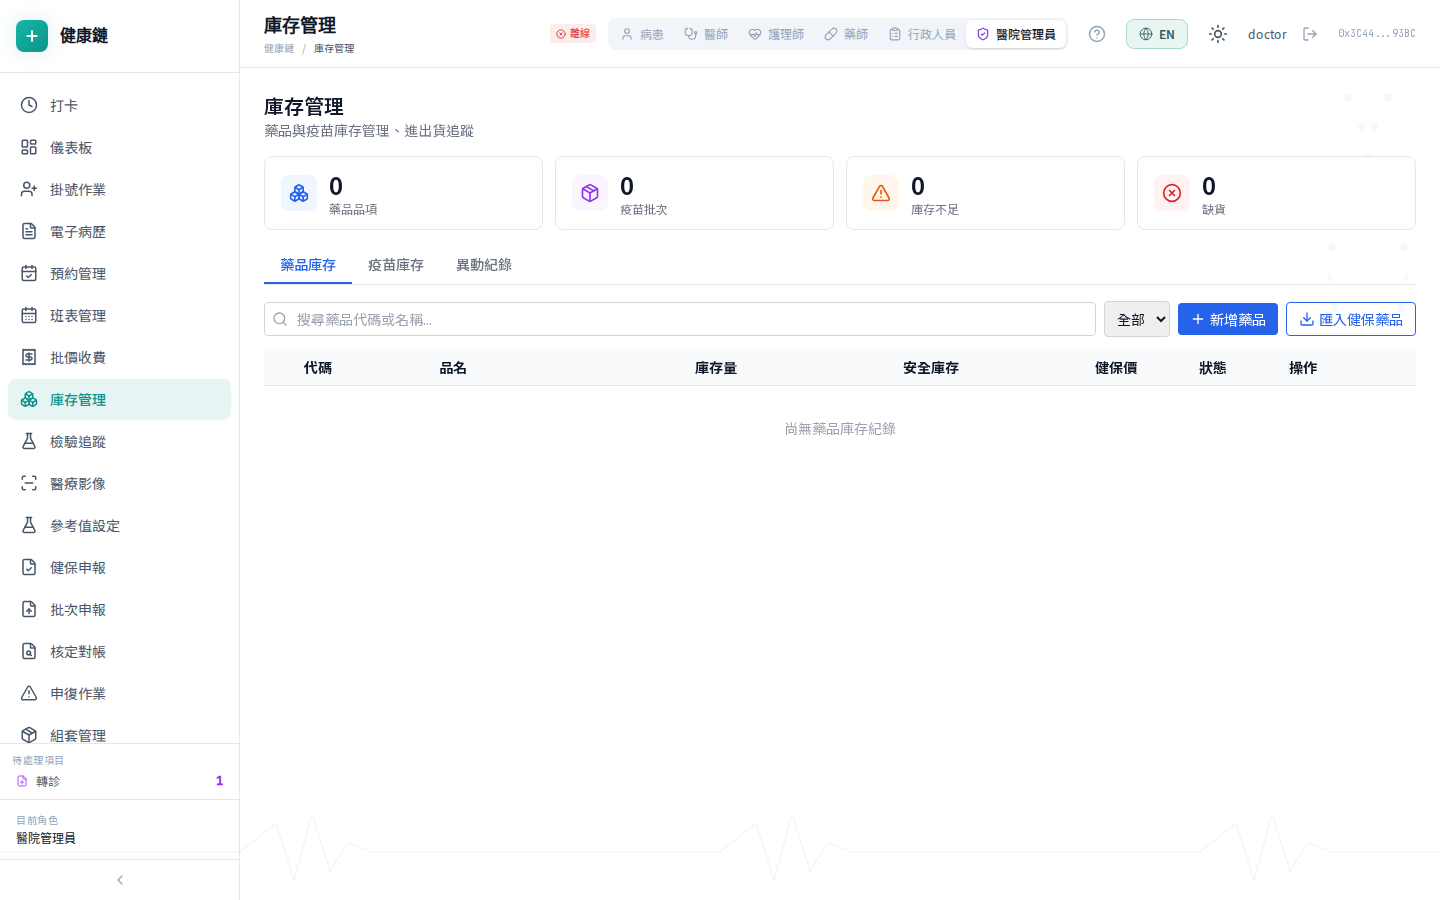The height and width of the screenshot is (900, 1440).
Task: Open the 全部 filter dropdown
Action: pos(1137,318)
